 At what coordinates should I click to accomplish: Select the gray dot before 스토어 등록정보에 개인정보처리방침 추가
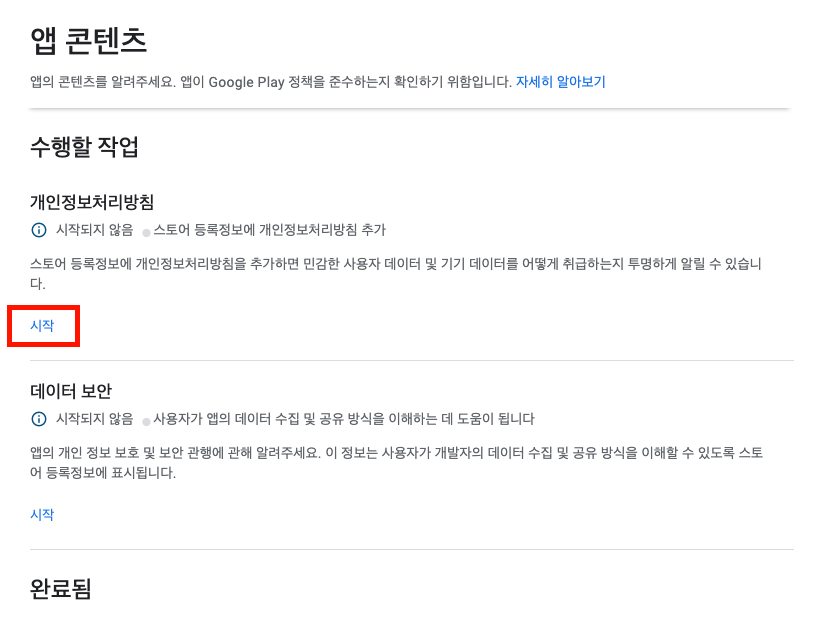click(x=147, y=232)
